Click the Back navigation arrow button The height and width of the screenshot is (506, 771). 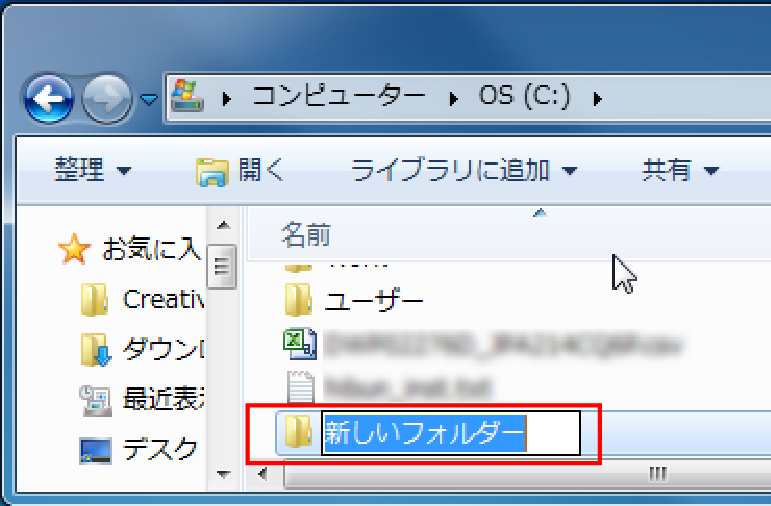click(x=48, y=100)
